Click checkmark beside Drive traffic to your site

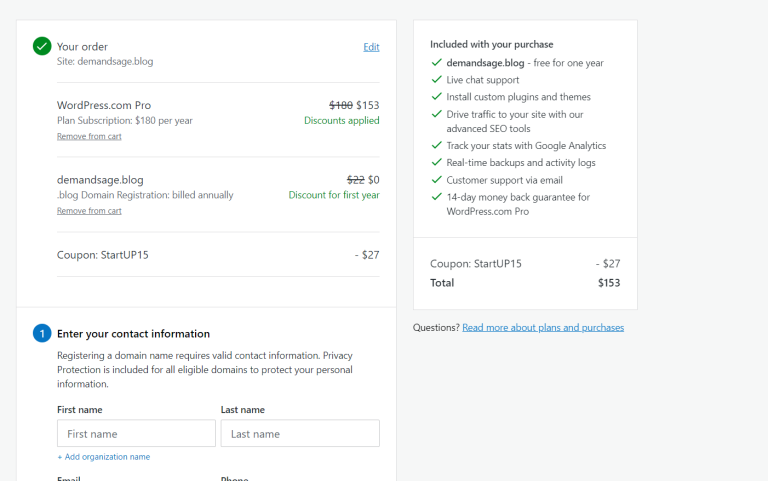(436, 114)
